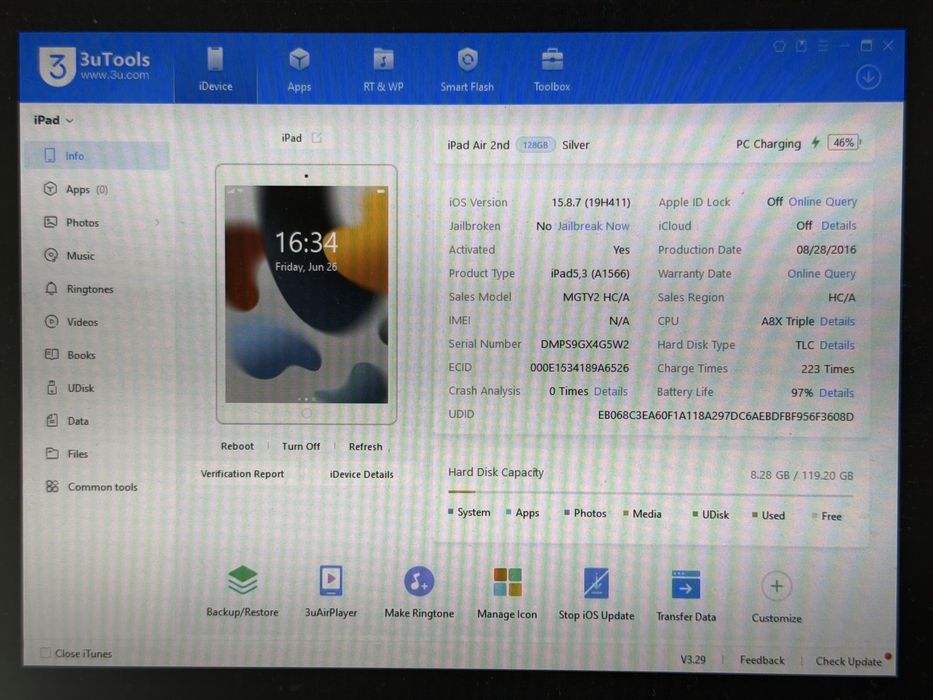Click the edit device name icon
The height and width of the screenshot is (700, 933).
[317, 138]
